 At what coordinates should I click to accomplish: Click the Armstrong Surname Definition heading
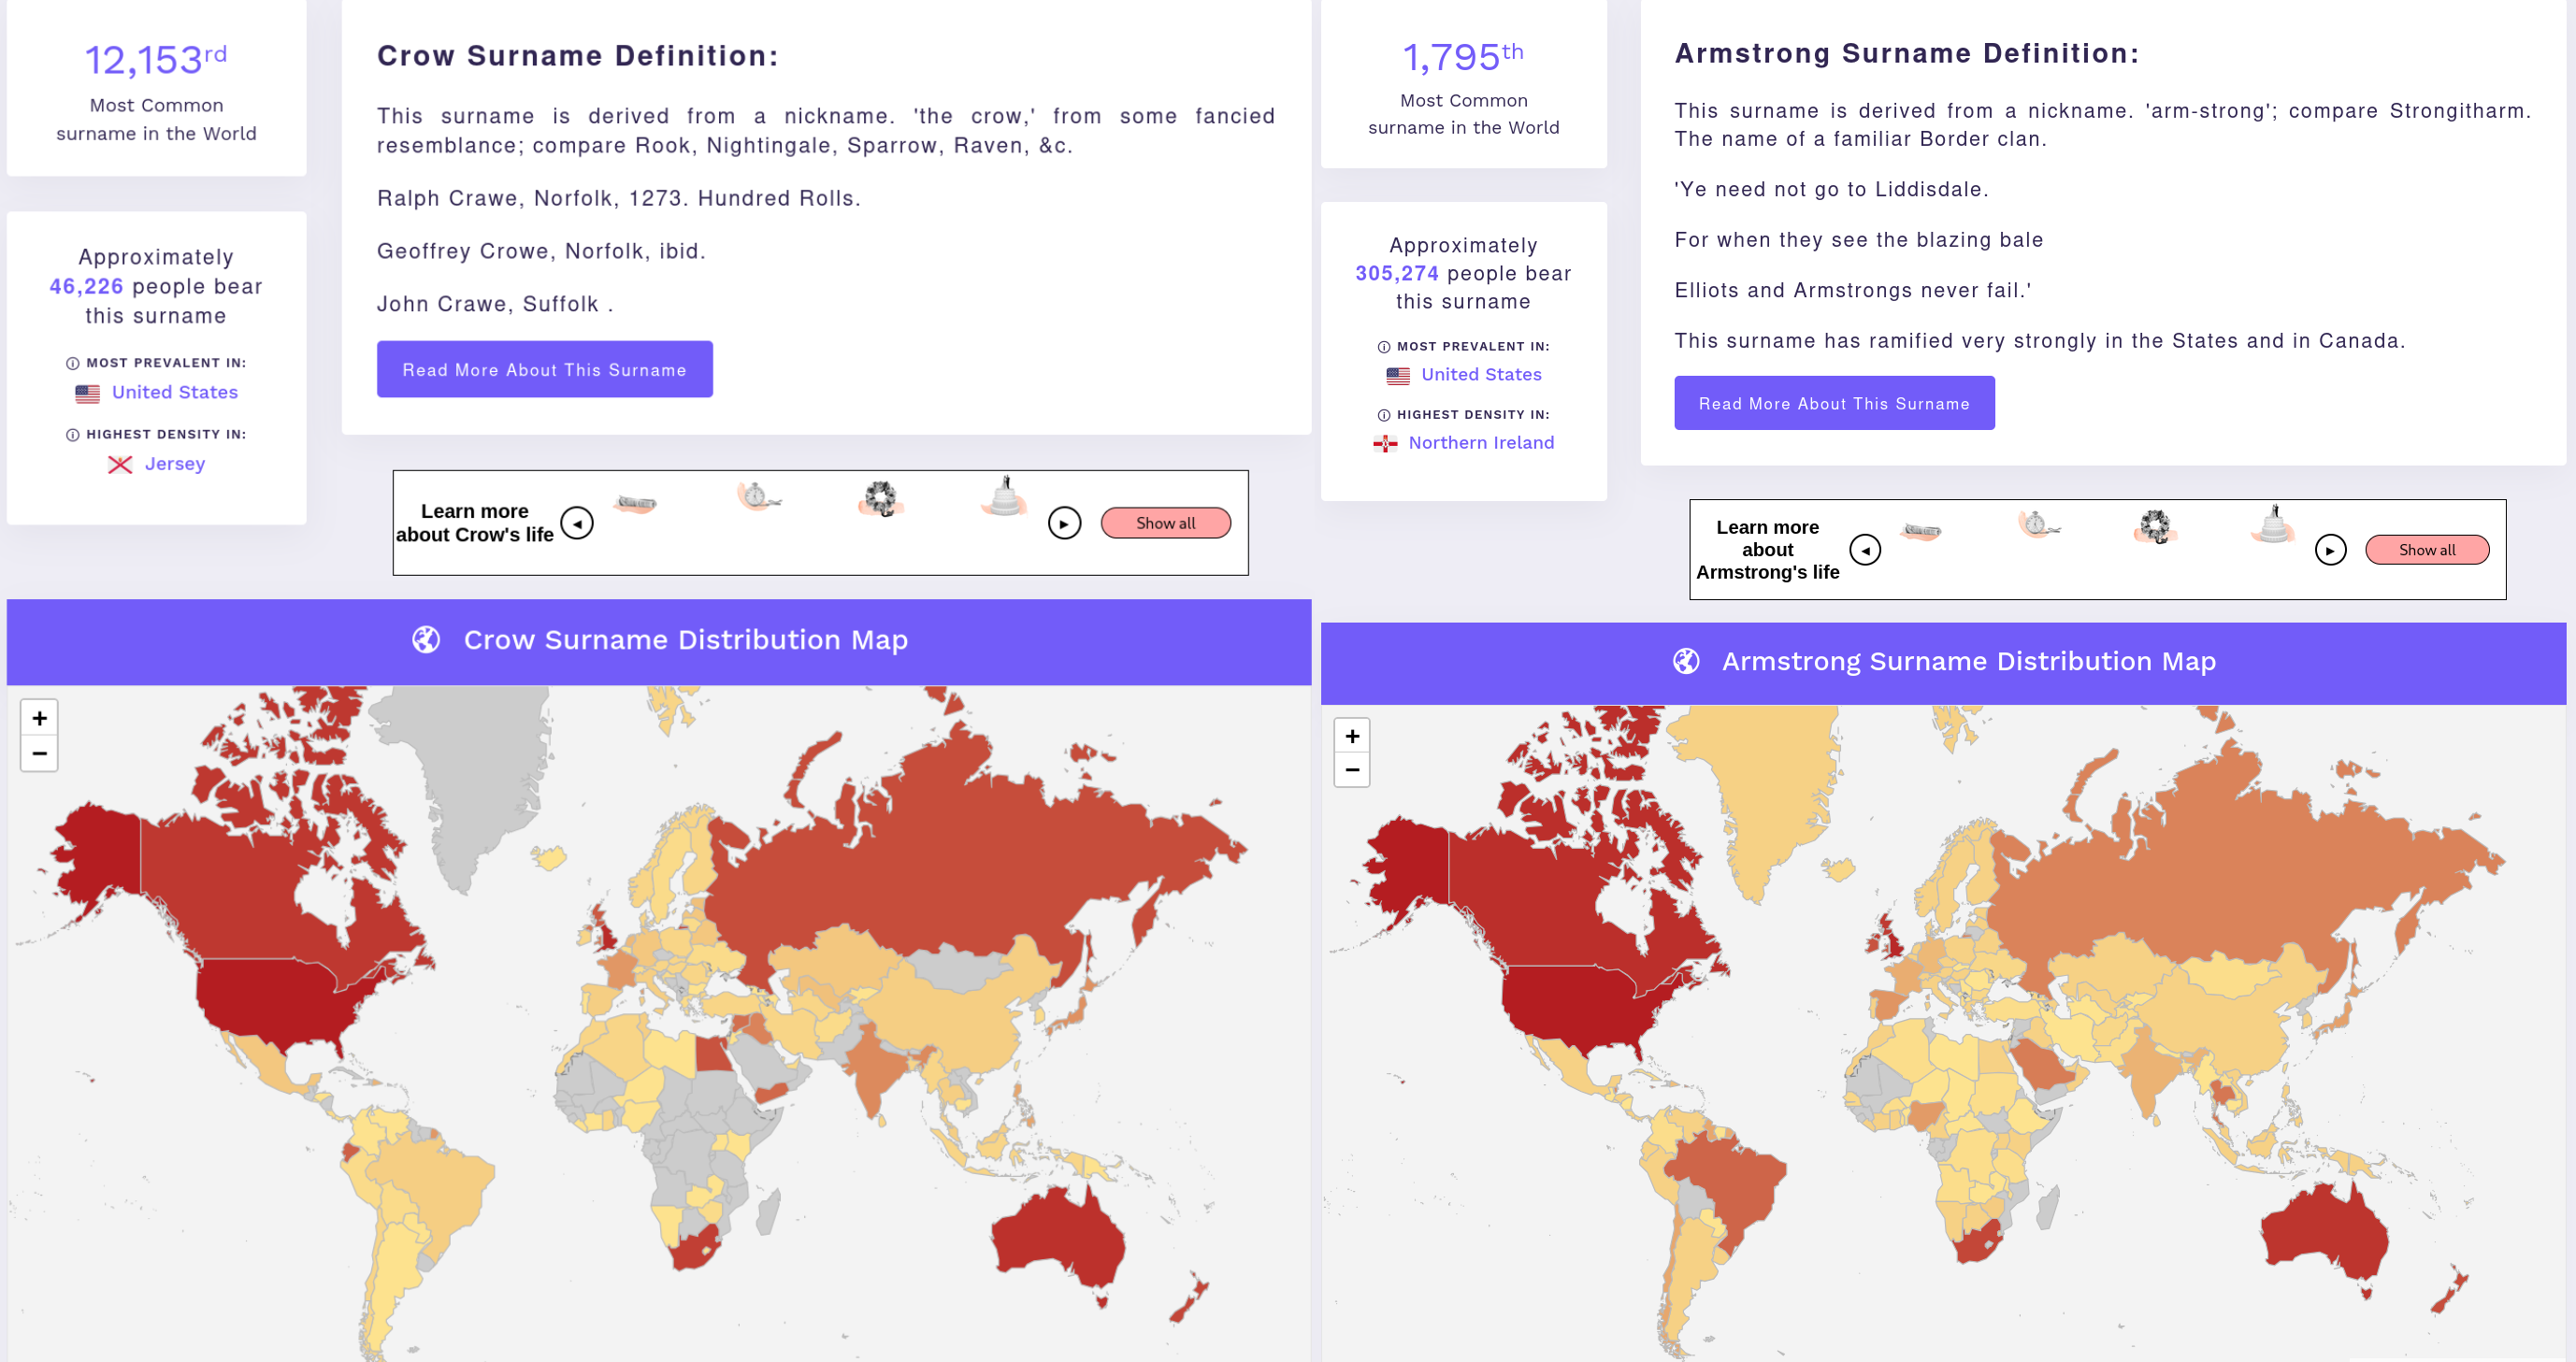coord(1907,54)
